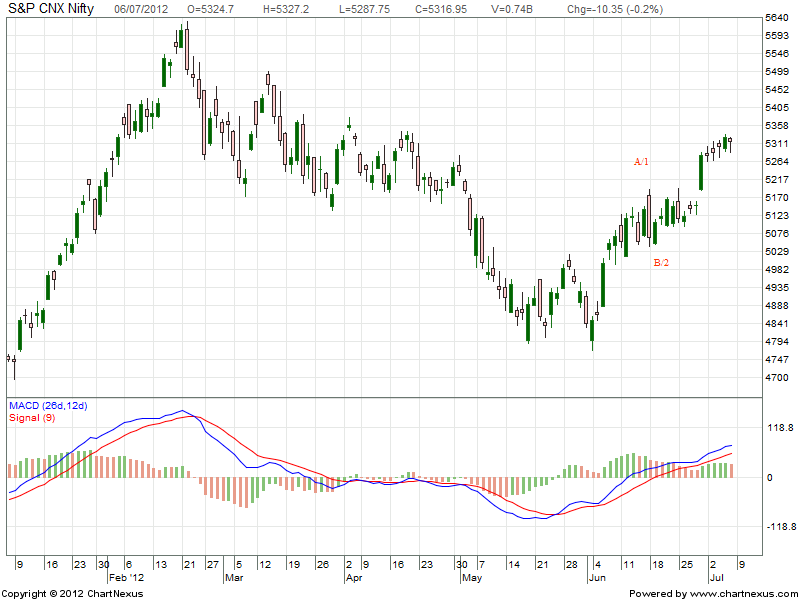Select the 06/07/2012 date in header
This screenshot has width=800, height=600.
tap(141, 9)
